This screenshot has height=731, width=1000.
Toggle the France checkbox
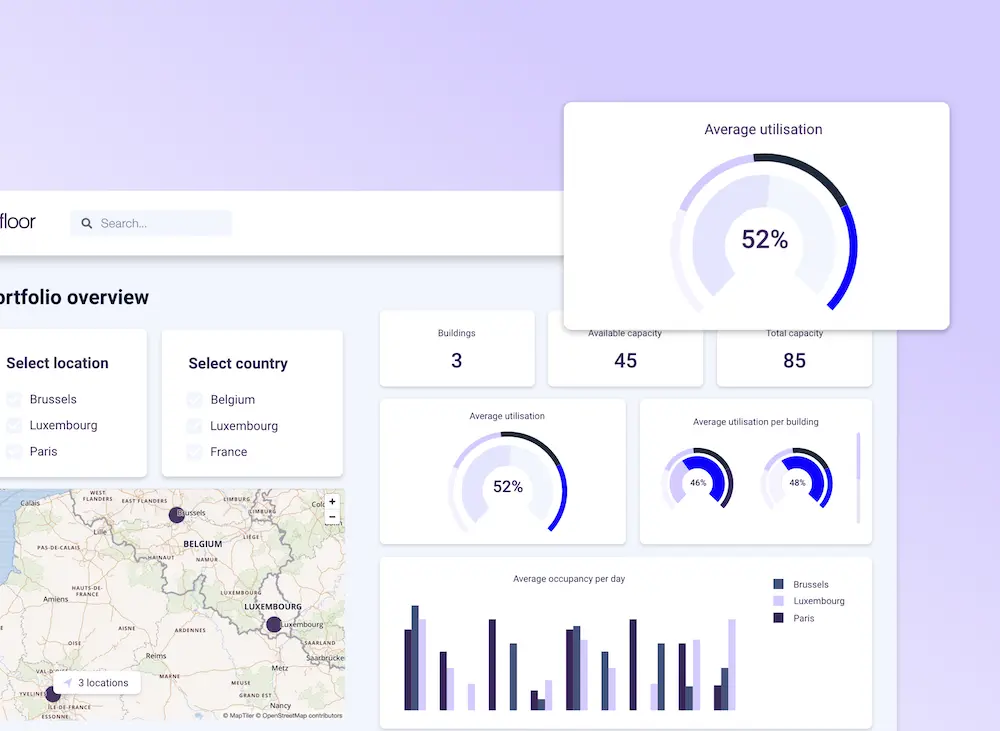pyautogui.click(x=194, y=451)
